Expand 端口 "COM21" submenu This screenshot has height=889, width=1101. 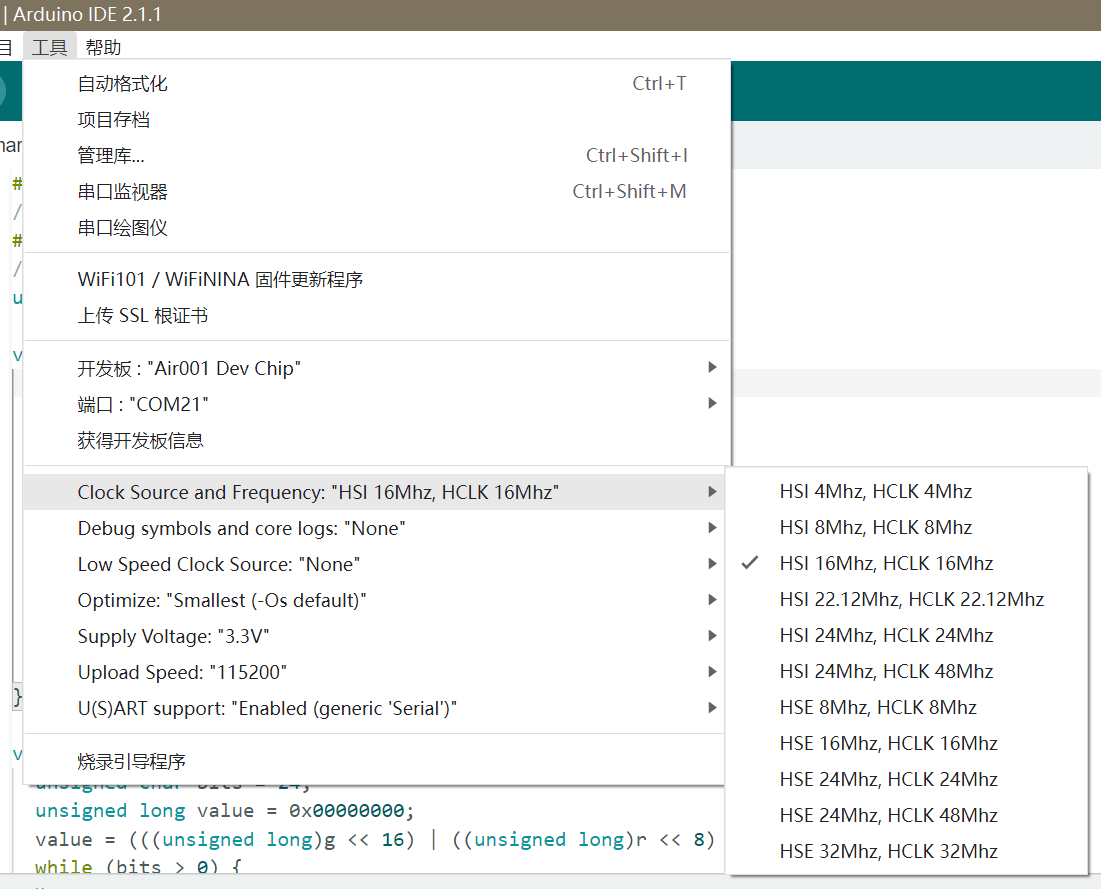(x=377, y=404)
